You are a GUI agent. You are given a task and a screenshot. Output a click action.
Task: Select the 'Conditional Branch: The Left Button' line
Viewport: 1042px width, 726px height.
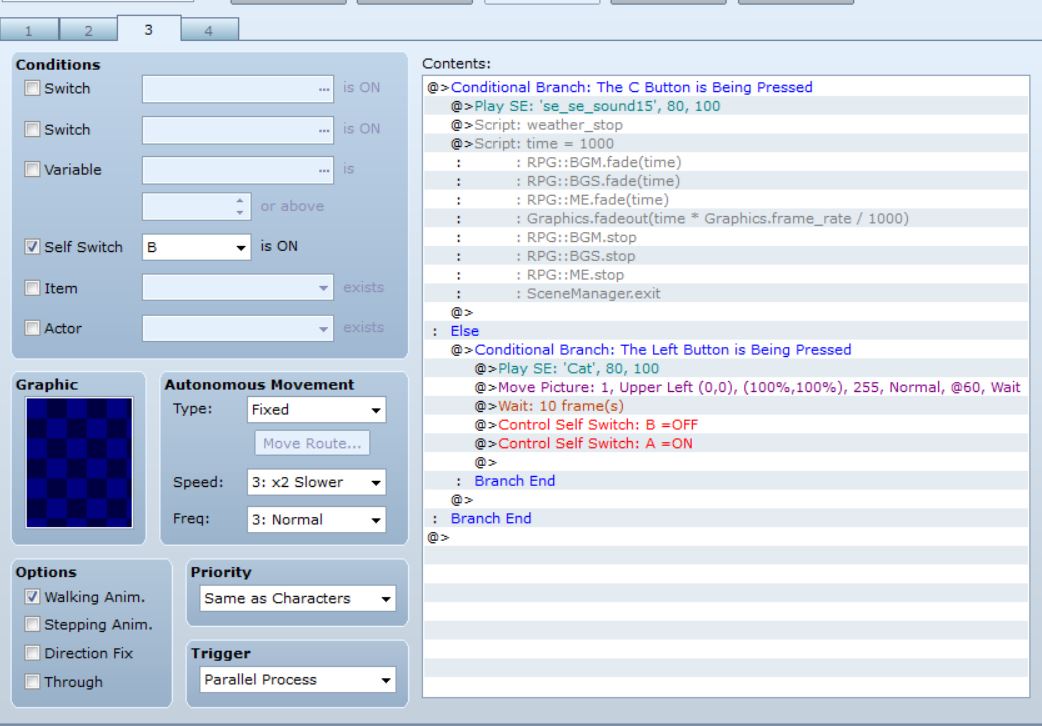coord(726,350)
